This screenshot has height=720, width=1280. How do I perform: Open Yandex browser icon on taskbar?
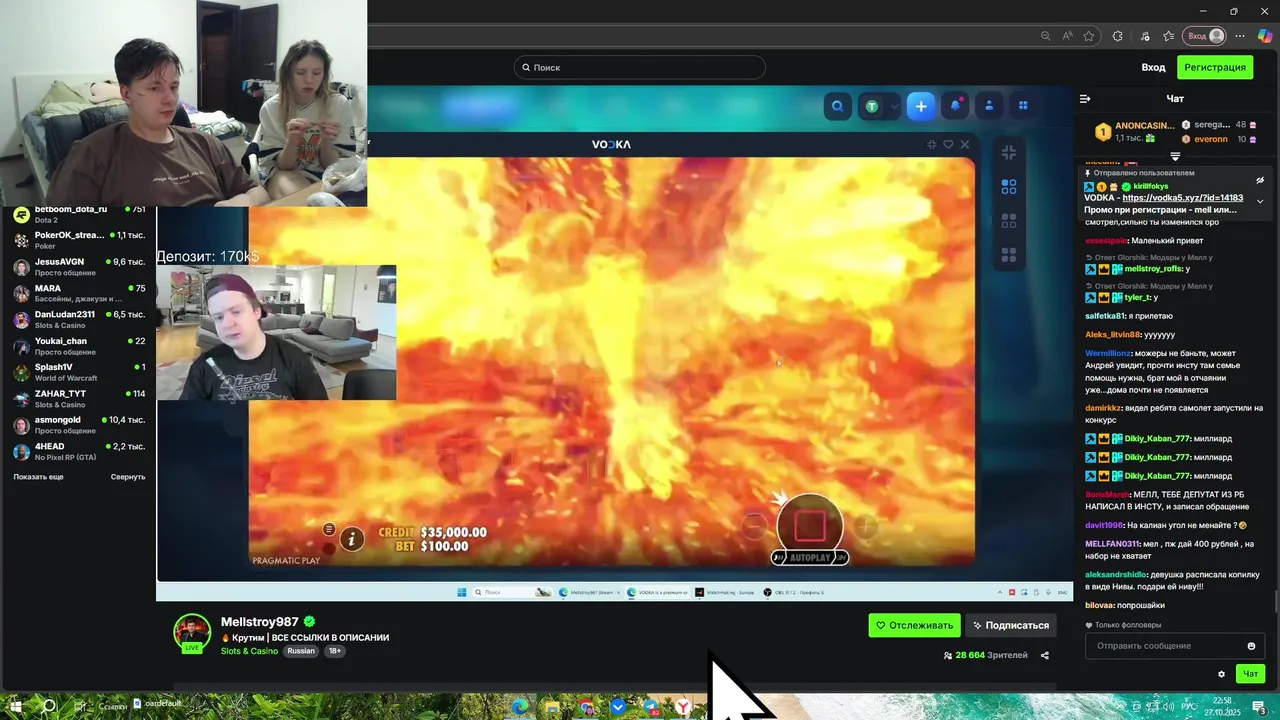click(683, 707)
